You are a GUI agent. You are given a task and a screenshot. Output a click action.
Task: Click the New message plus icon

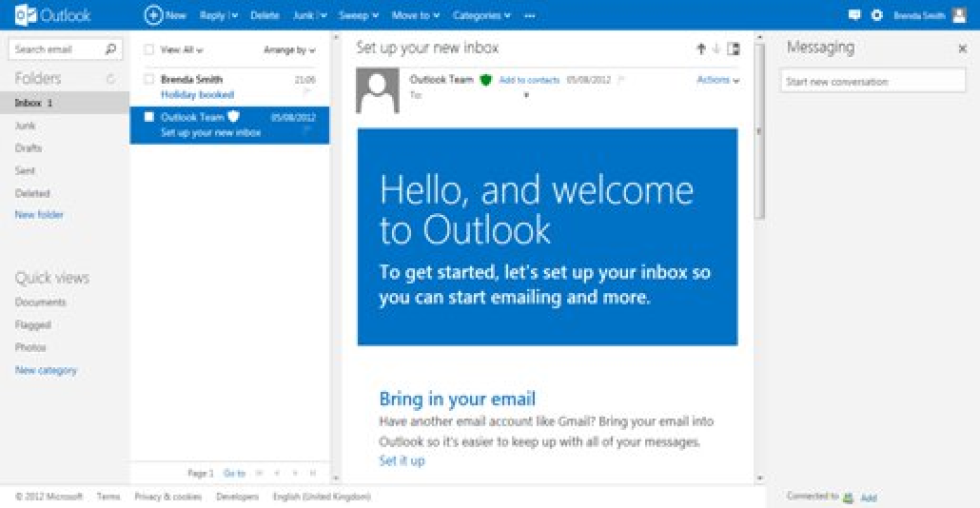point(153,15)
